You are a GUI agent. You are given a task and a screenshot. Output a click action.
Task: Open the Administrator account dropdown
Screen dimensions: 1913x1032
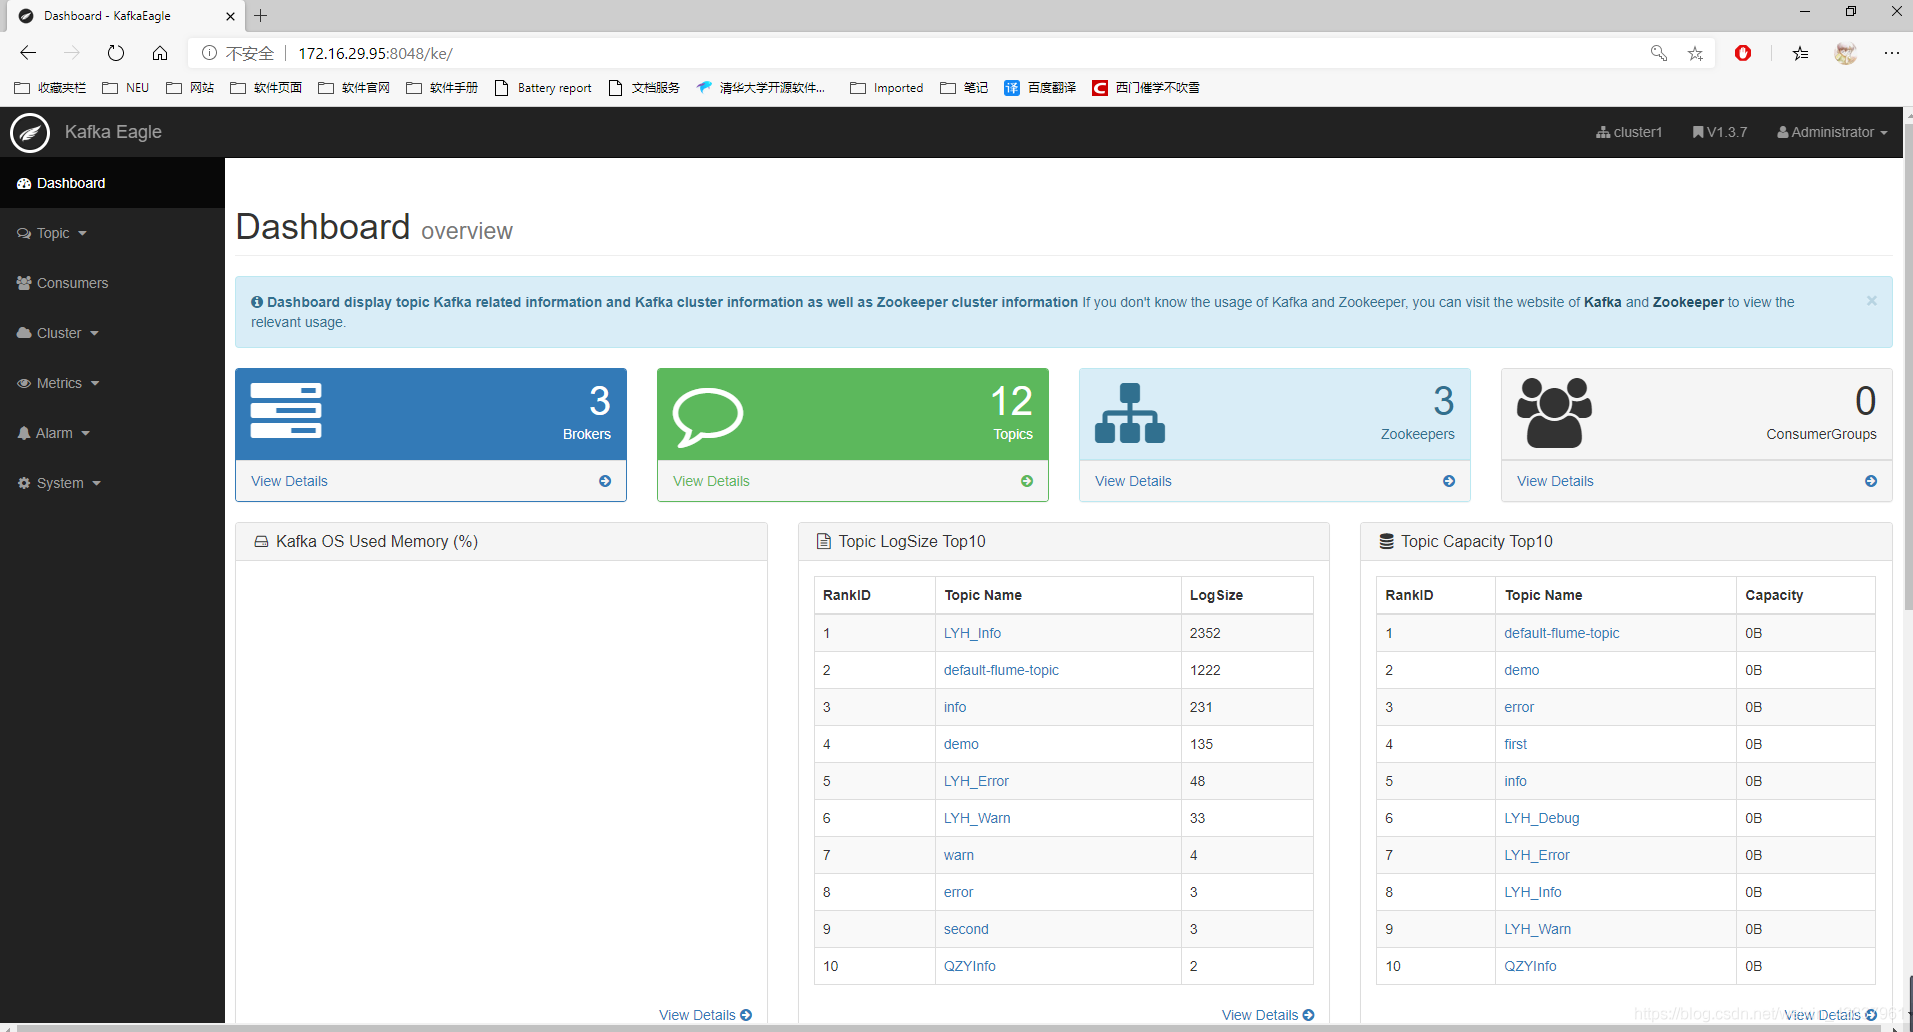pos(1832,132)
